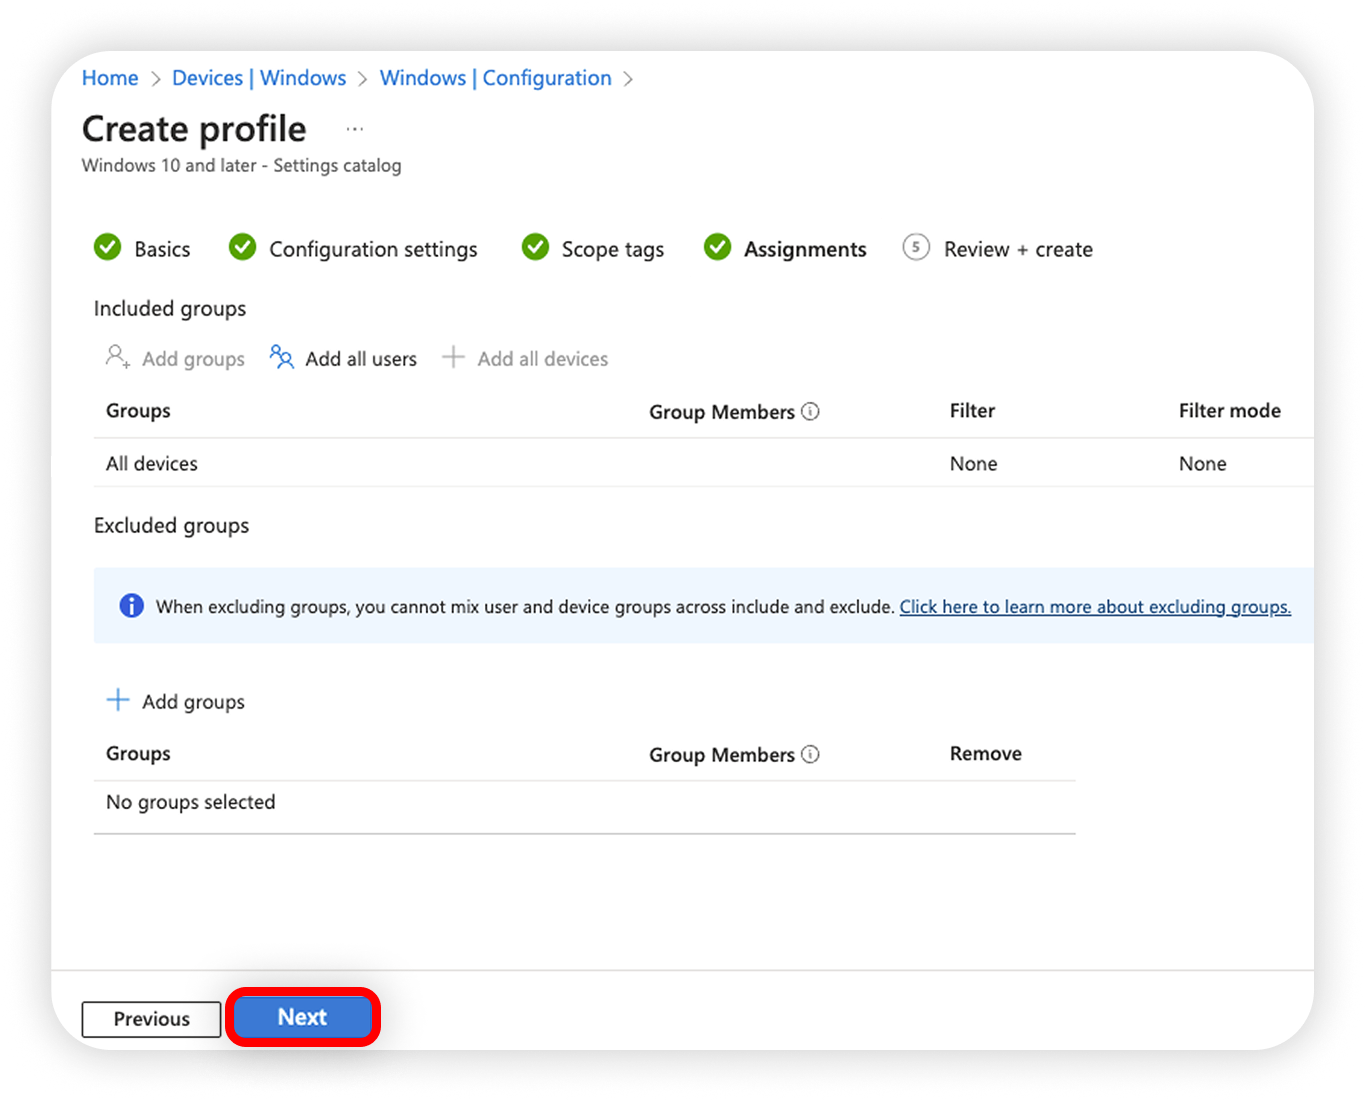Image resolution: width=1365 pixels, height=1101 pixels.
Task: Click info icon beside included Group Members
Action: click(x=810, y=411)
